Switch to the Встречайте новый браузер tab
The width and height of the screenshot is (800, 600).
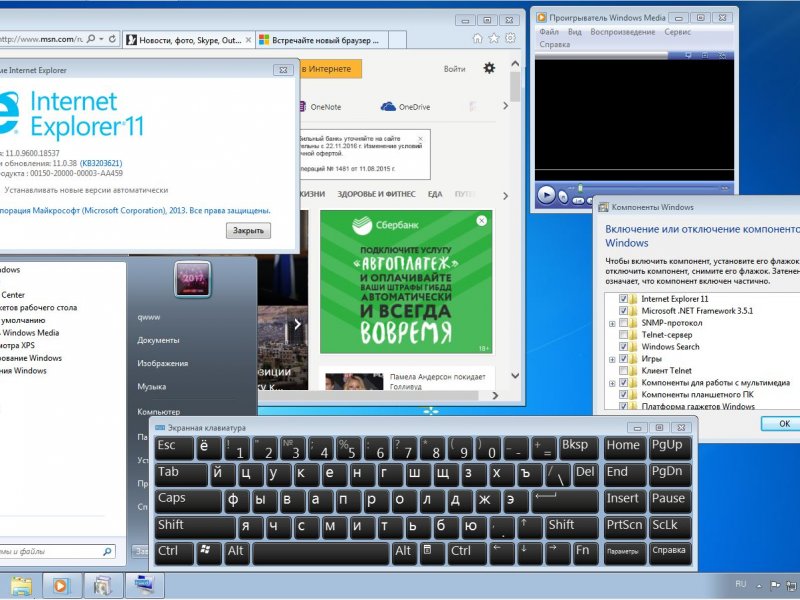321,40
